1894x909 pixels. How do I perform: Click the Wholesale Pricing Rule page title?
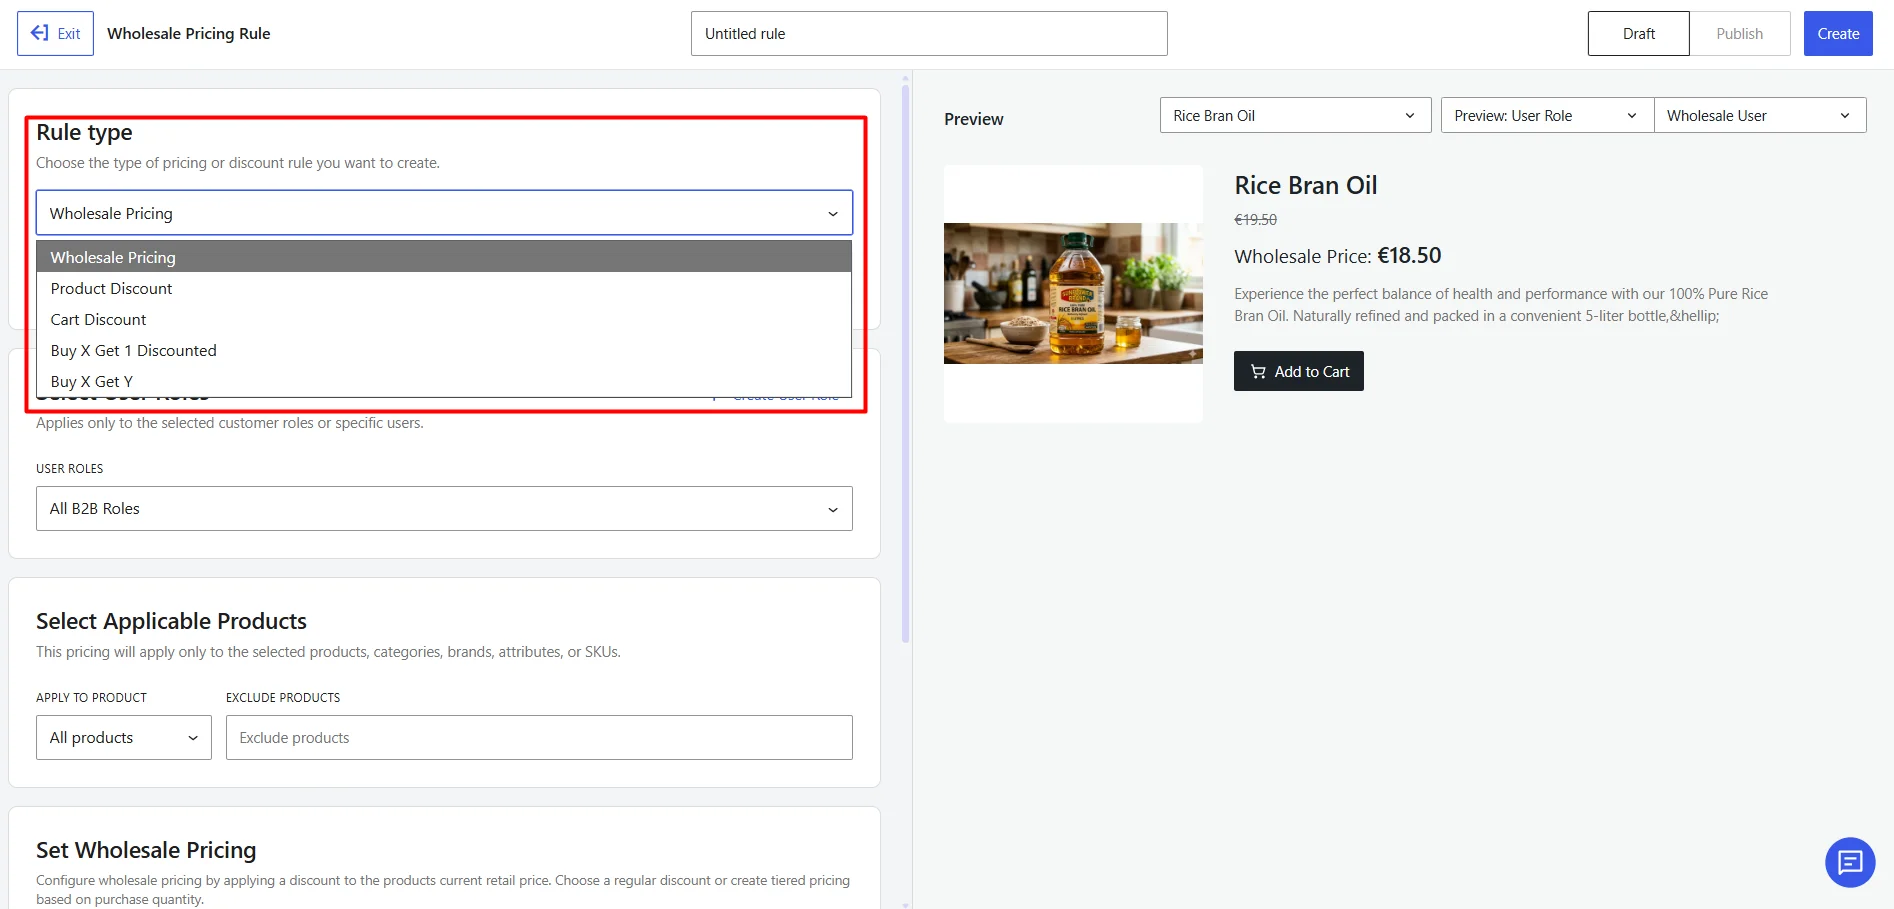(x=189, y=33)
